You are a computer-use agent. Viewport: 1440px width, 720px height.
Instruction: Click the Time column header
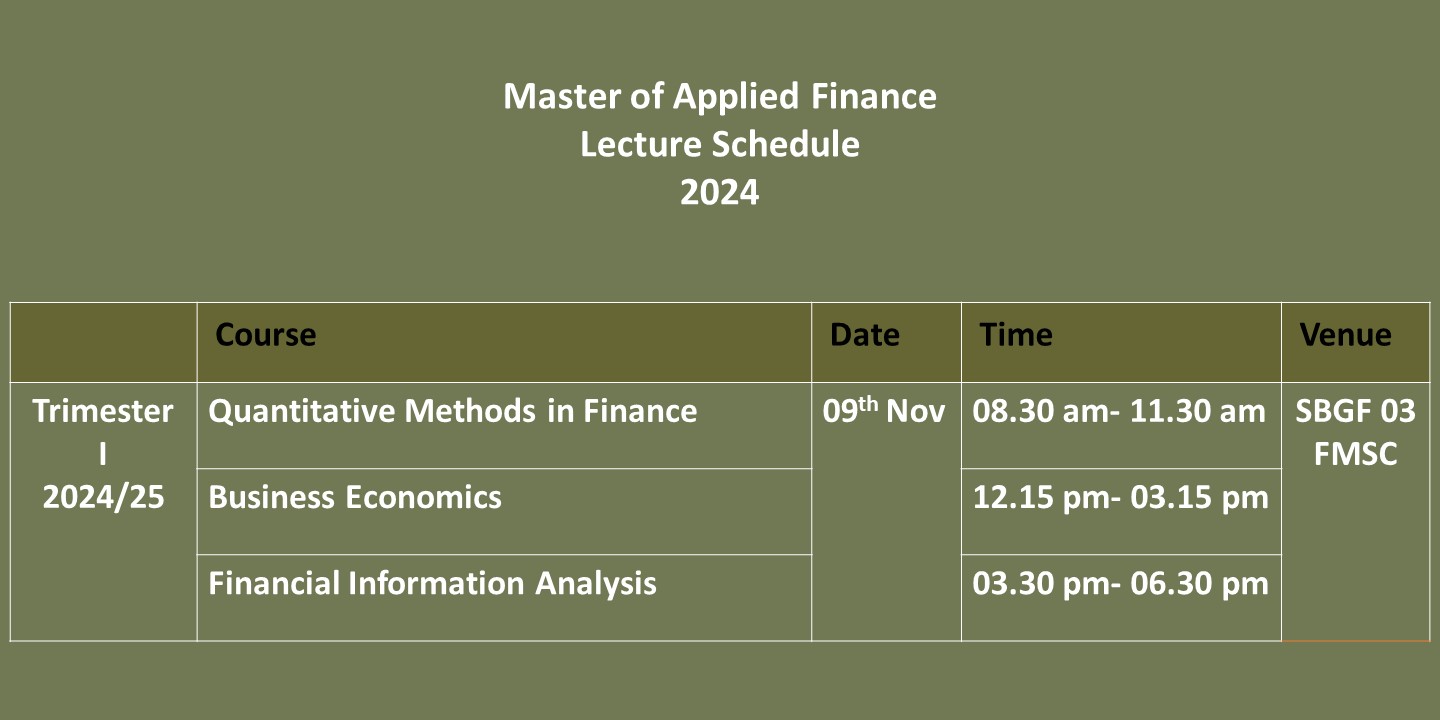pyautogui.click(x=1016, y=335)
